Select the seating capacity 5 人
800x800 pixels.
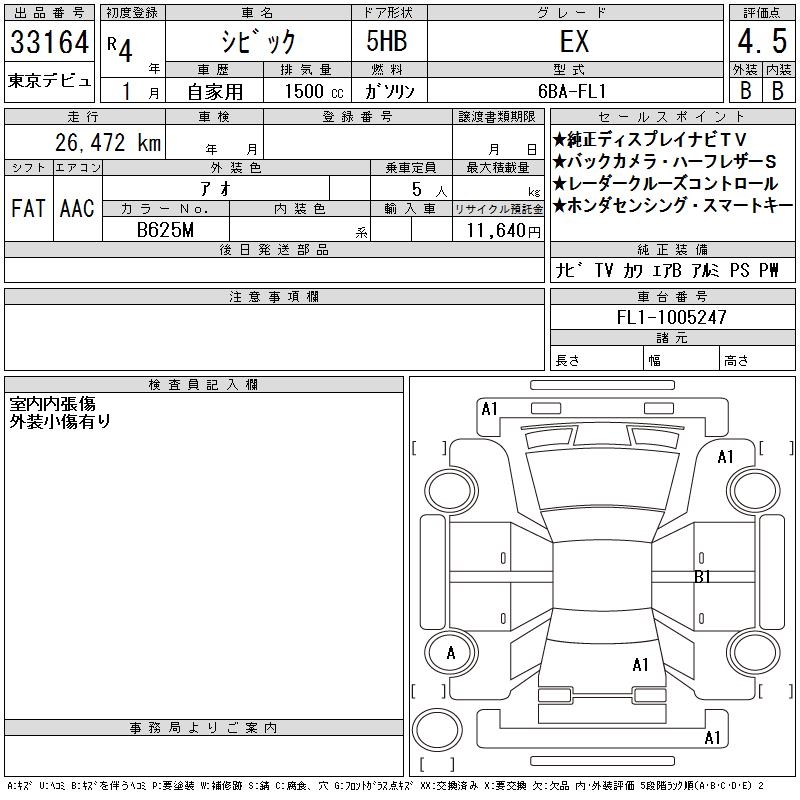(429, 190)
